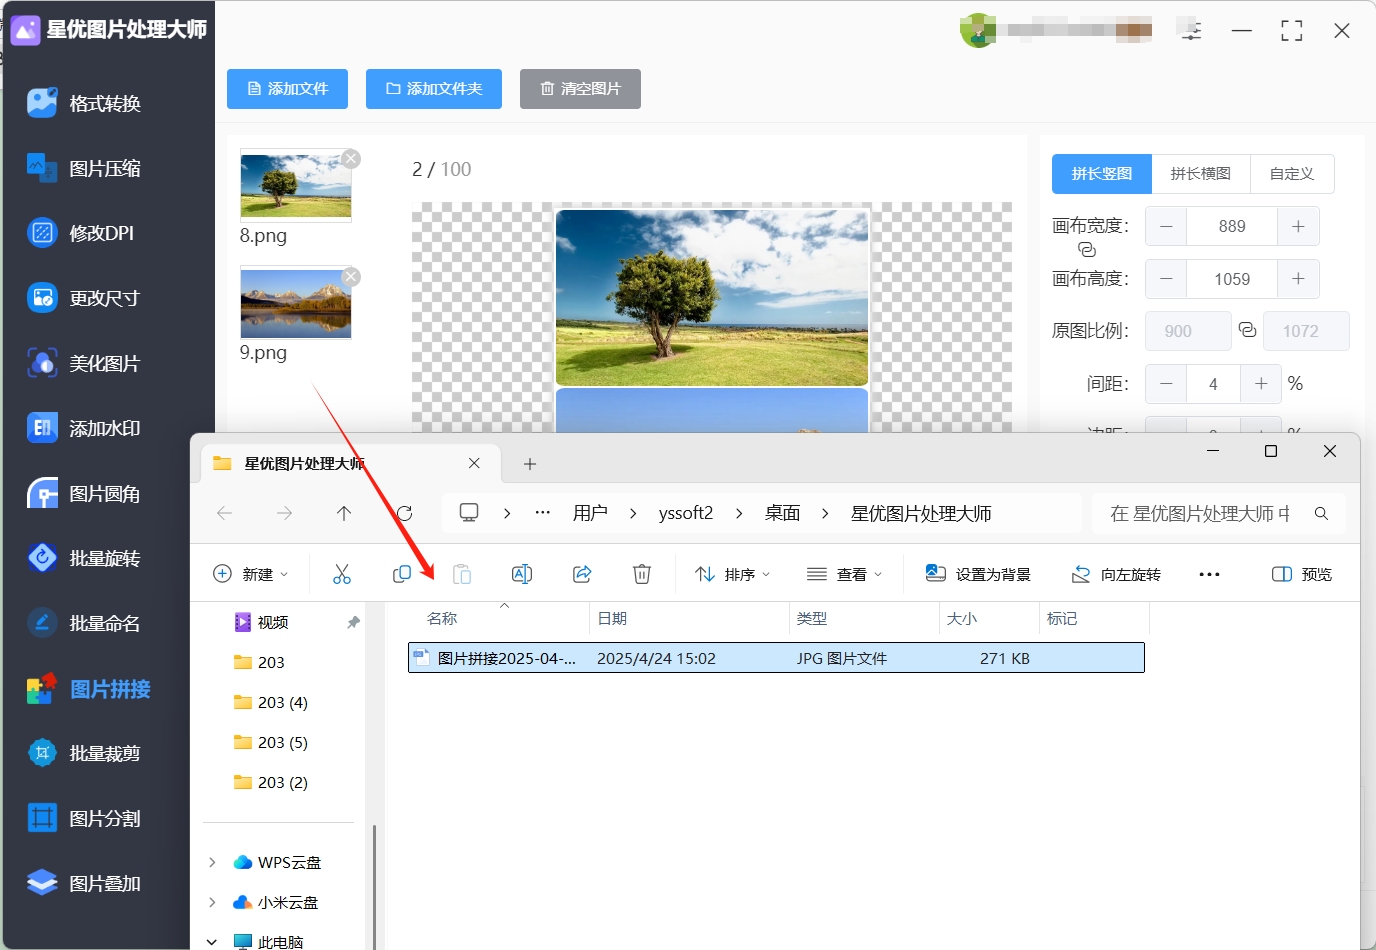1376x950 pixels.
Task: Click the copy icon in Explorer toolbar
Action: 402,574
